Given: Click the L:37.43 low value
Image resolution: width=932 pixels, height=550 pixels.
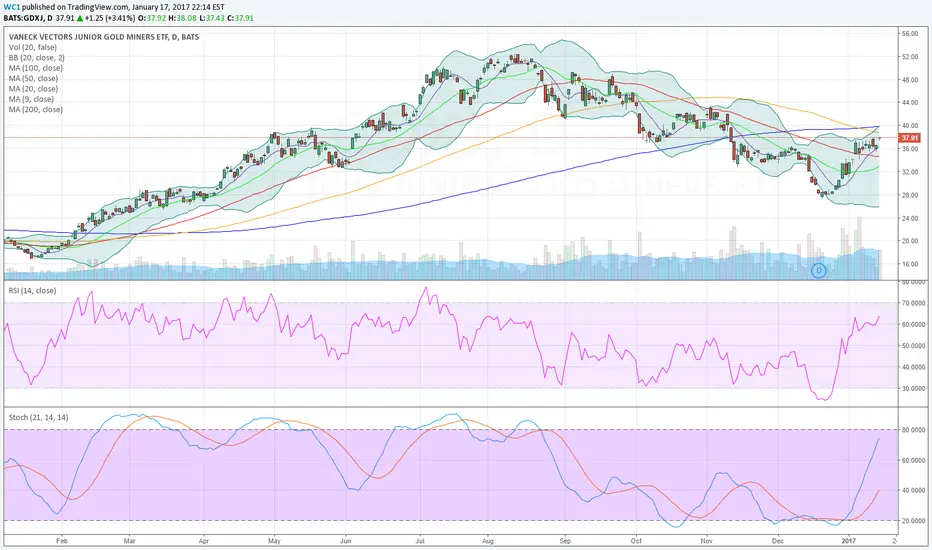Looking at the screenshot, I should tap(212, 18).
